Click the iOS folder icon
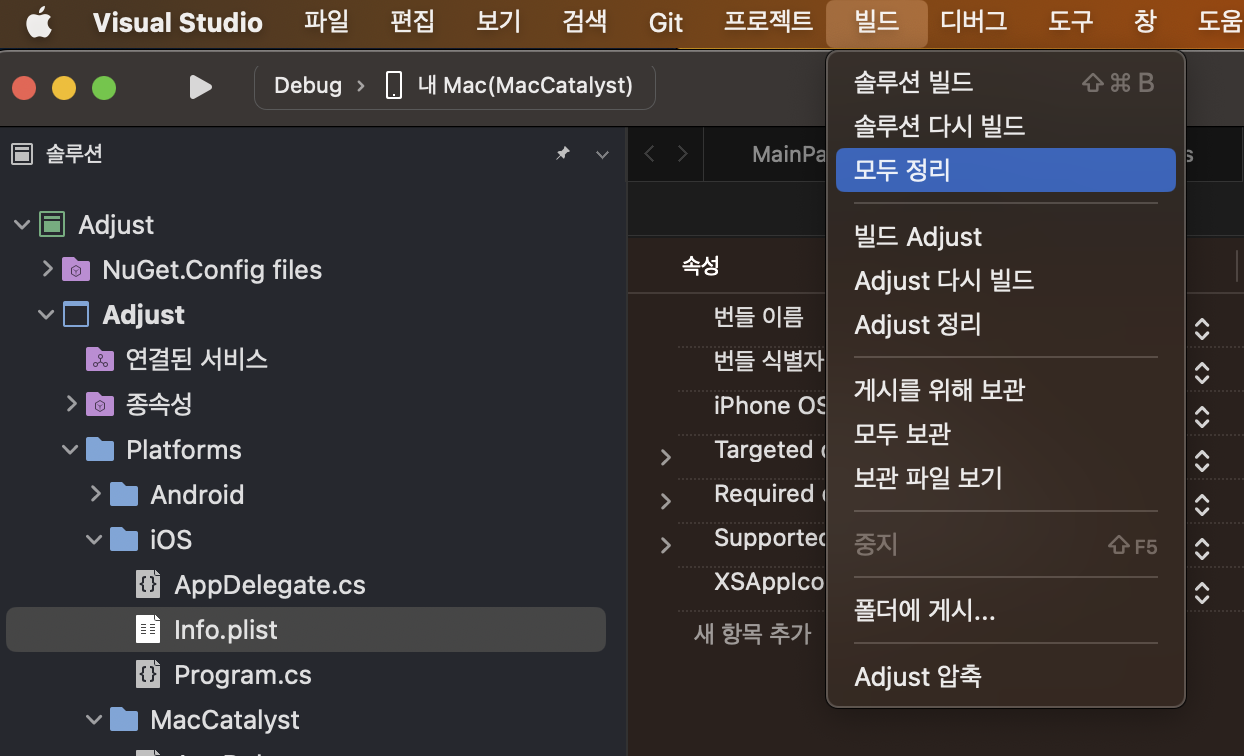Image resolution: width=1244 pixels, height=756 pixels. (x=123, y=539)
